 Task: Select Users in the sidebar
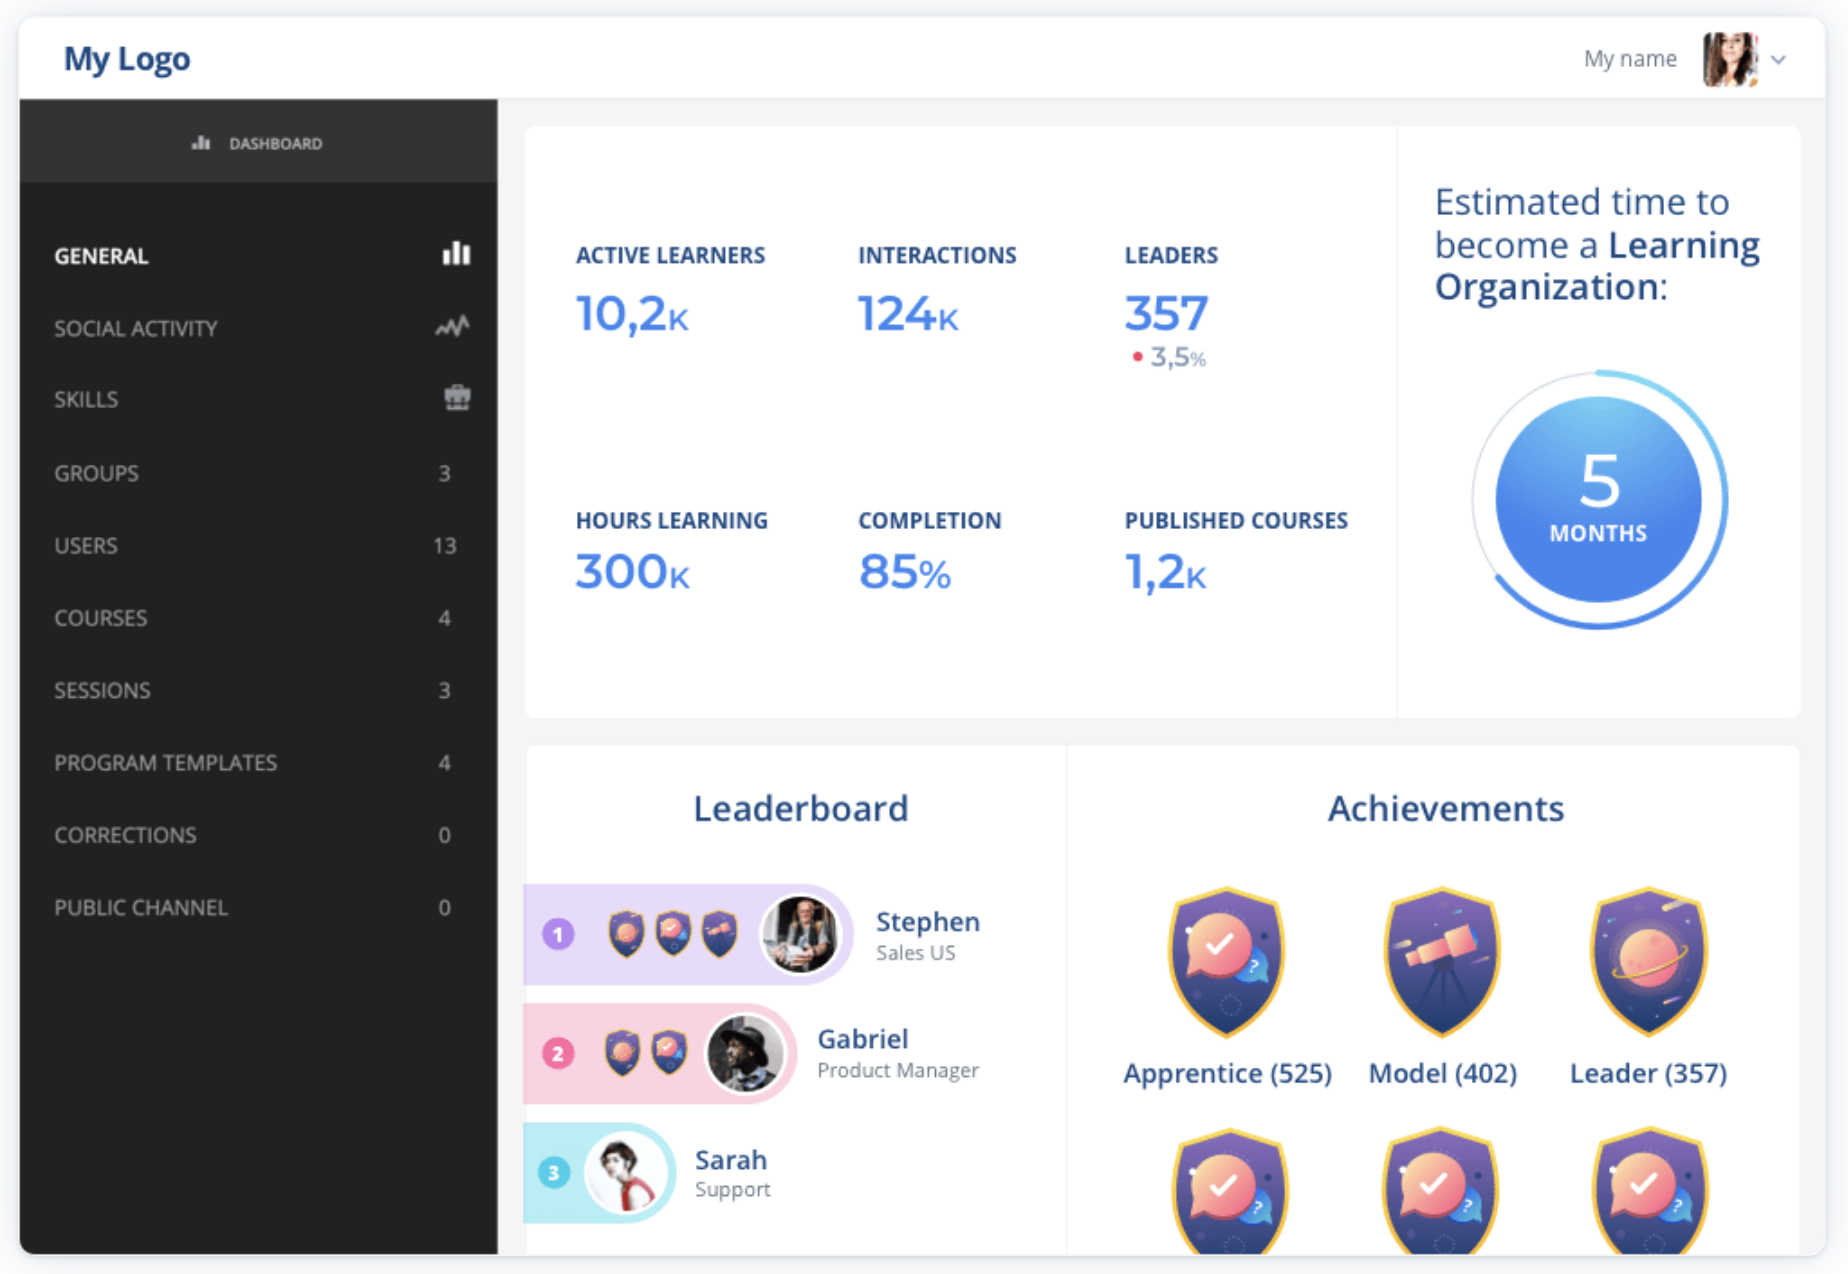click(86, 546)
